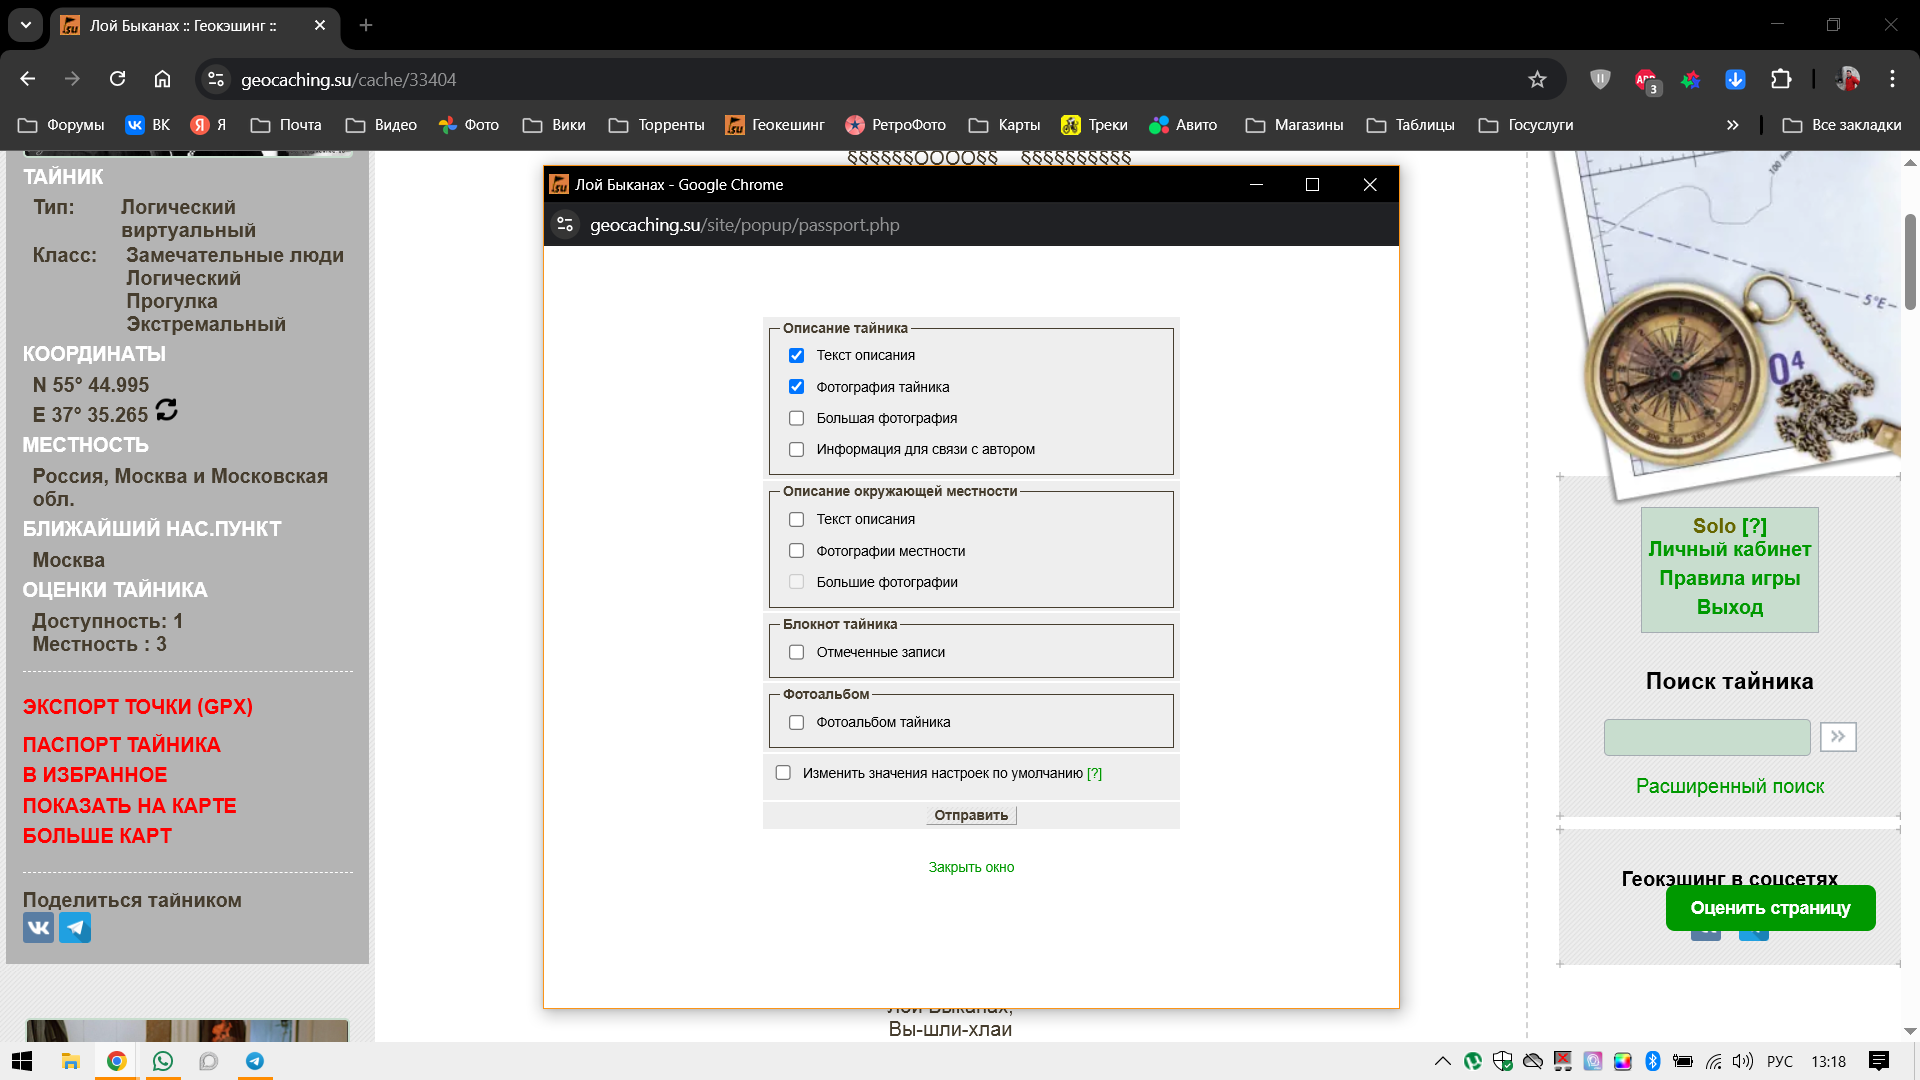Bookmark this page with star icon
1920x1080 pixels.
coord(1537,80)
